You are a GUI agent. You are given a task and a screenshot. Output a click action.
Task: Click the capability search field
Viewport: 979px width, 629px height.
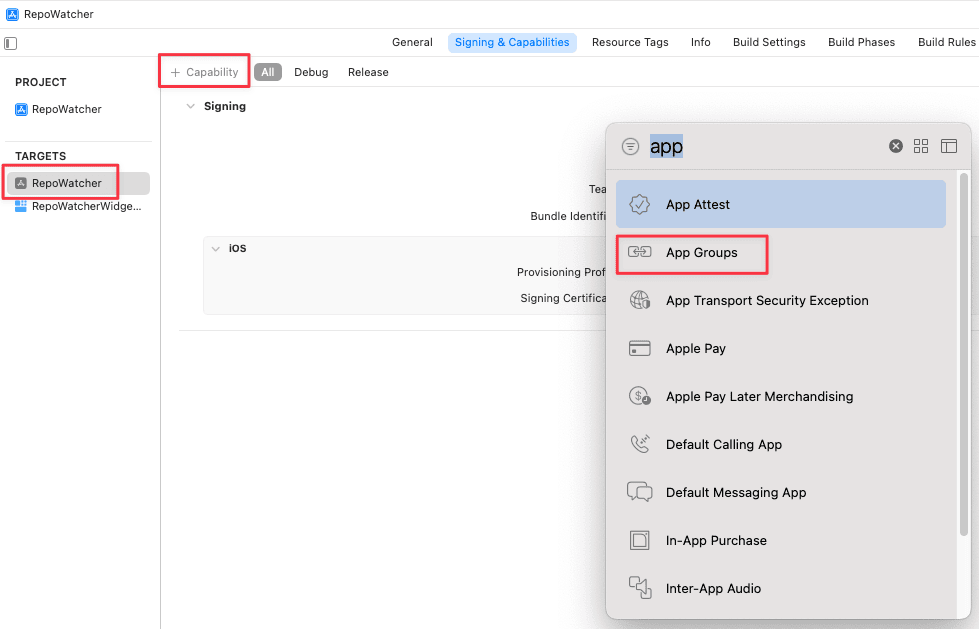(763, 146)
